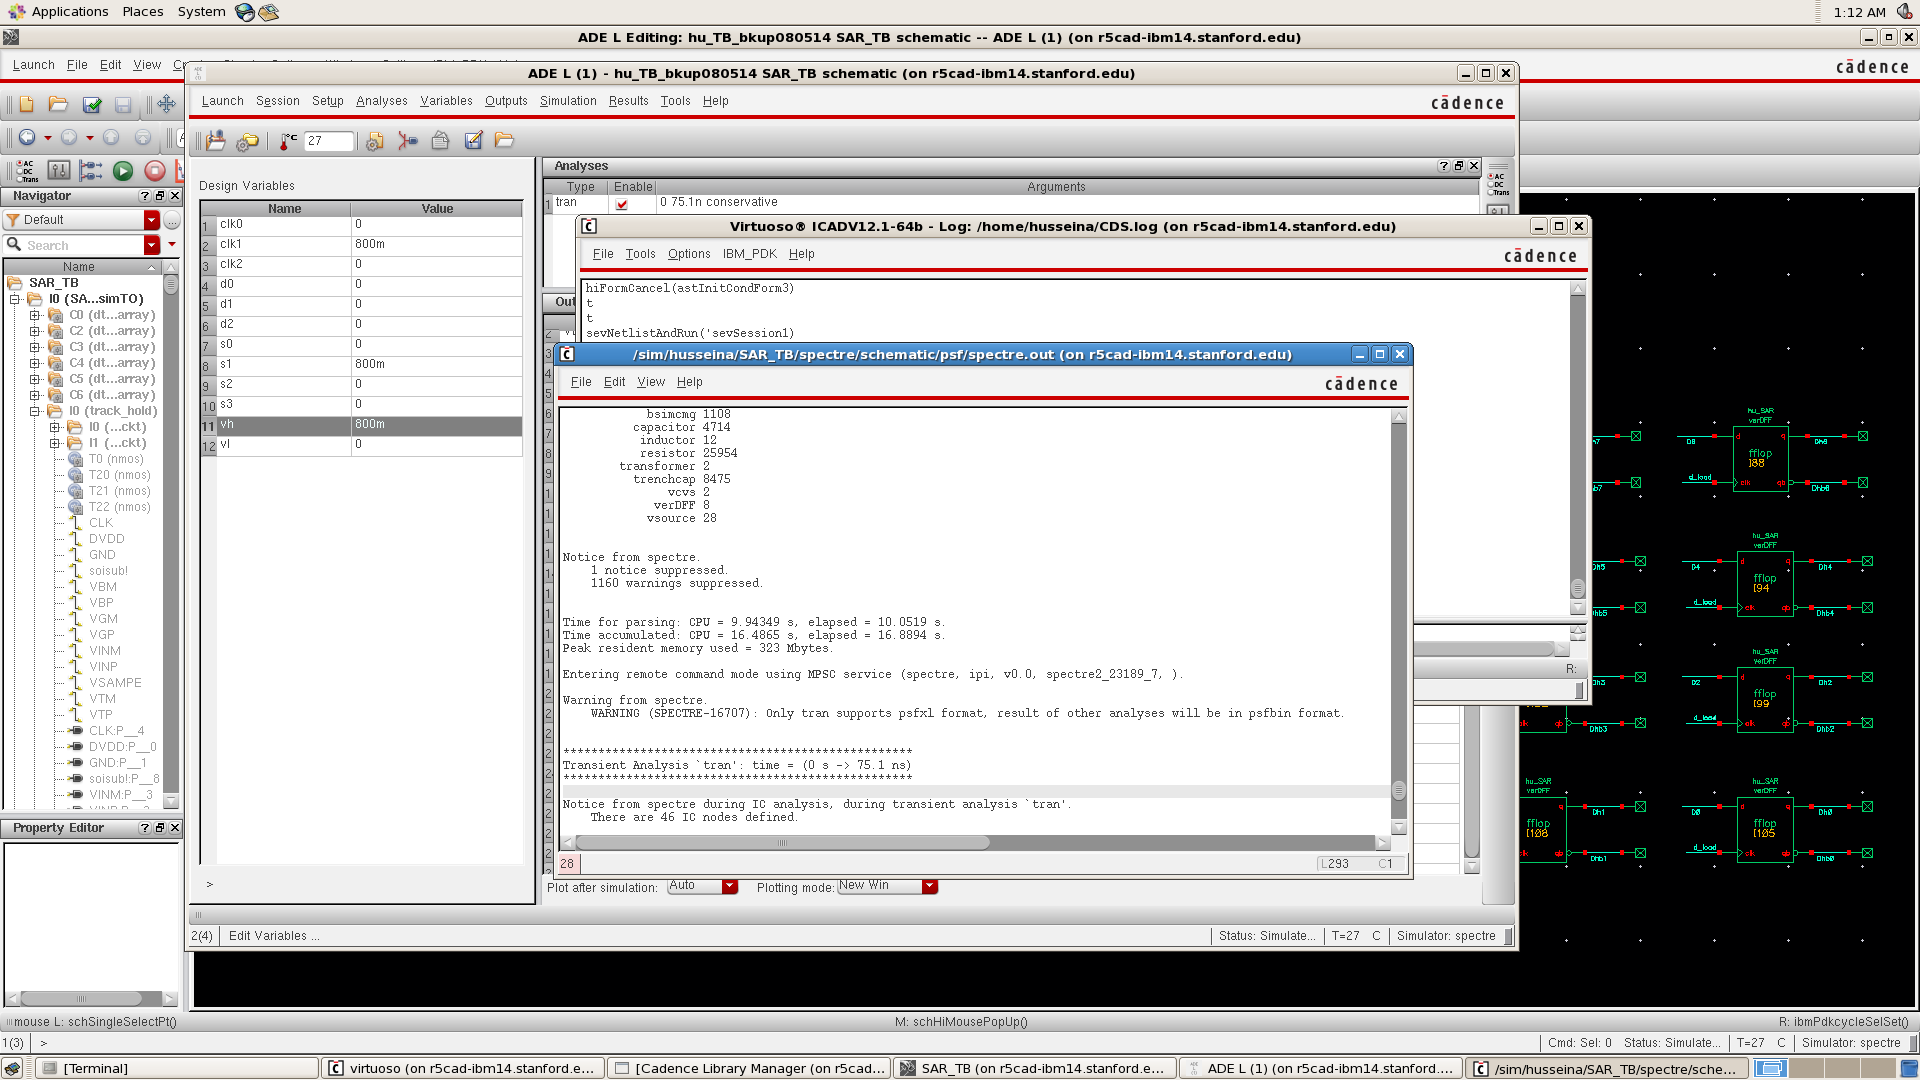
Task: Click the Load state icon in ADE L toolbar
Action: point(215,141)
